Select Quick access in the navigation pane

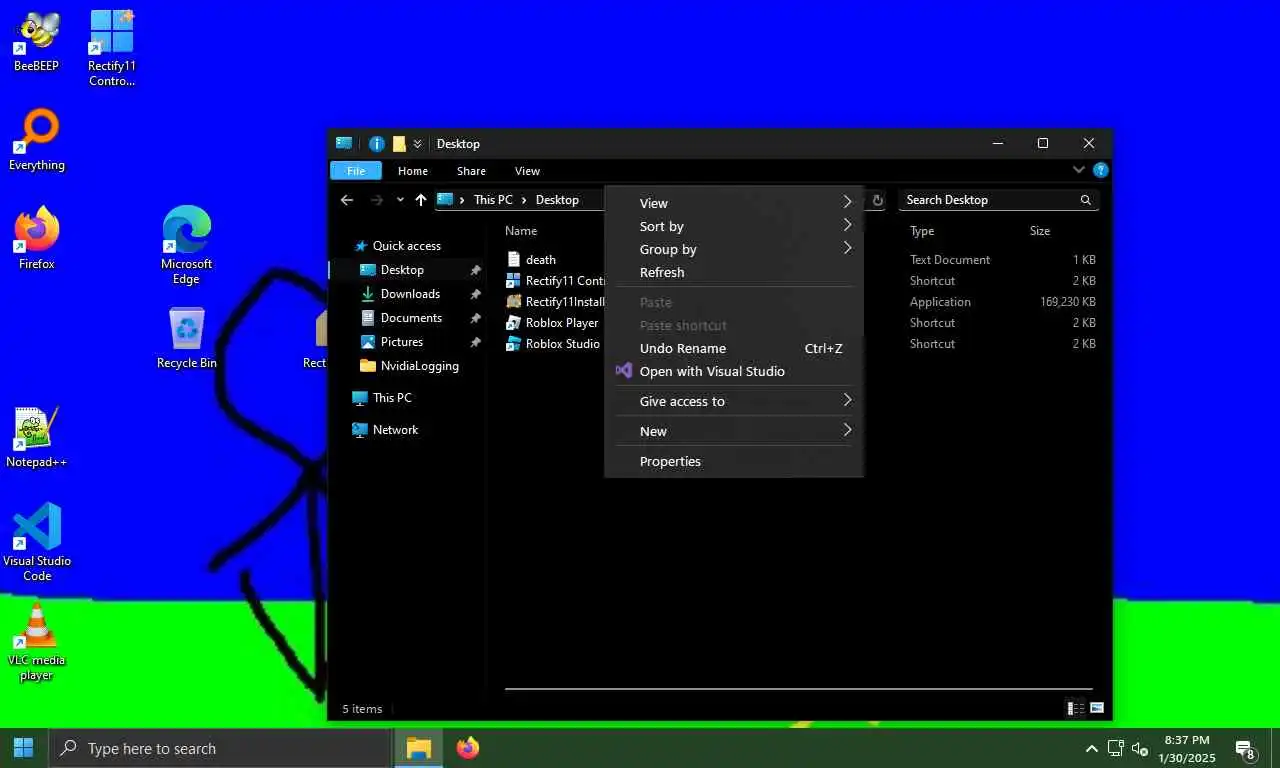tap(406, 246)
